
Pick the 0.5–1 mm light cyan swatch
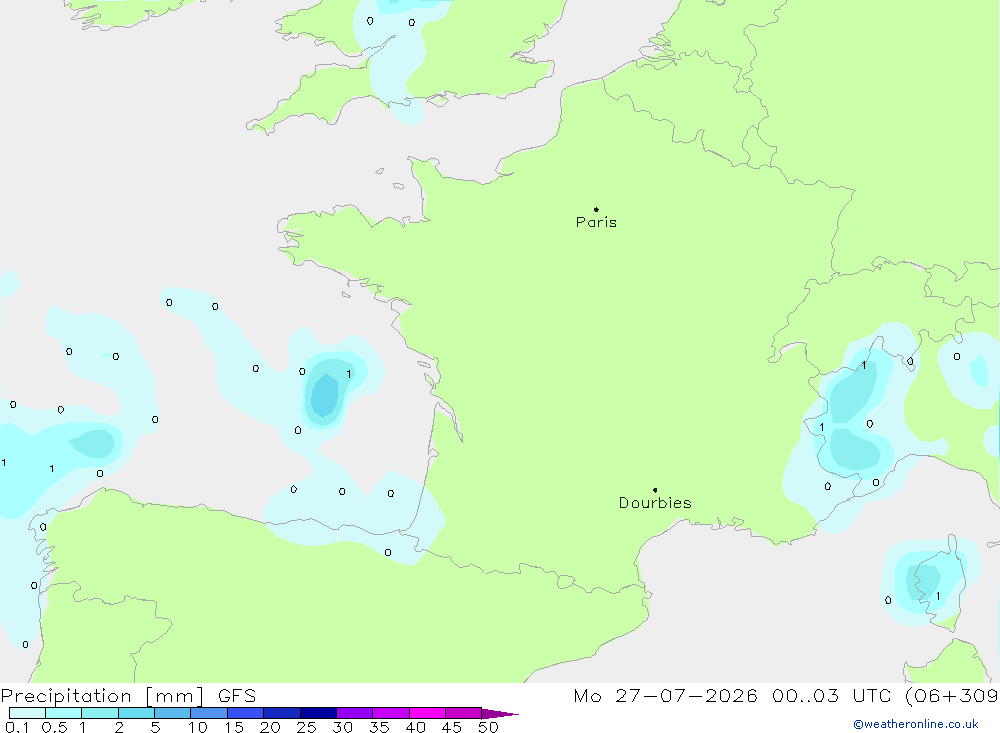[x=64, y=713]
